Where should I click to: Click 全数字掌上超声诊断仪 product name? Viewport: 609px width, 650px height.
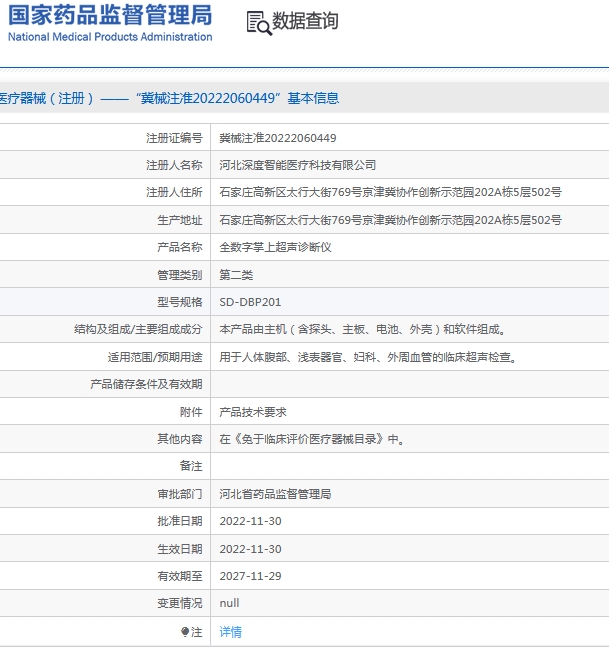[275, 247]
